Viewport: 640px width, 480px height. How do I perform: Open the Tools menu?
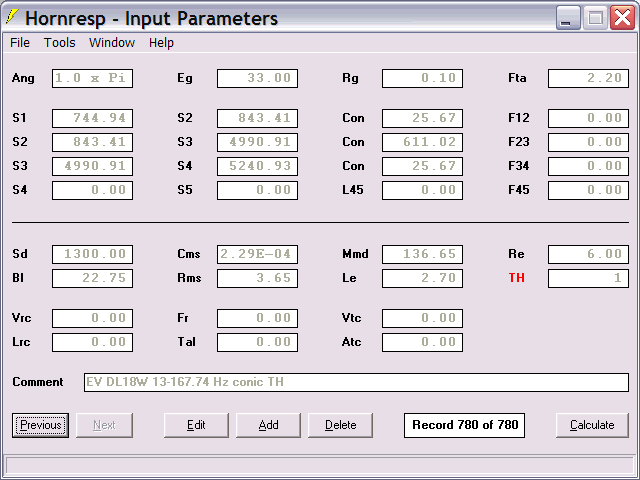pos(60,42)
